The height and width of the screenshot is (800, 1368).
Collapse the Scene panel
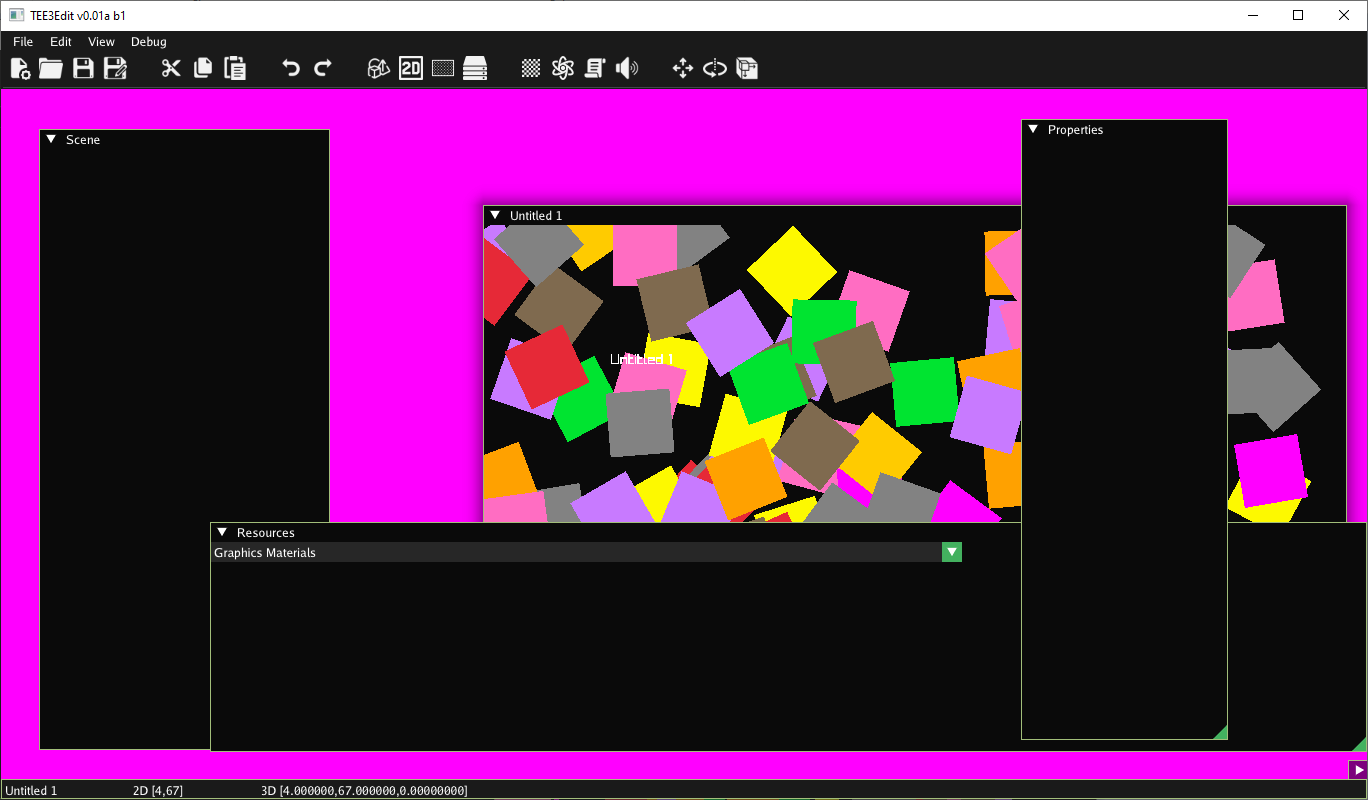point(51,139)
